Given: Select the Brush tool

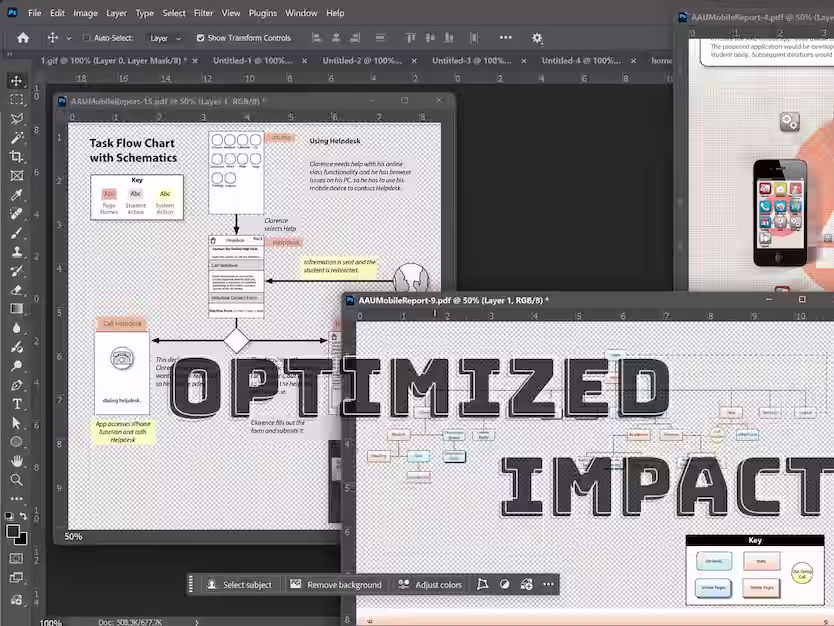Looking at the screenshot, I should point(16,233).
